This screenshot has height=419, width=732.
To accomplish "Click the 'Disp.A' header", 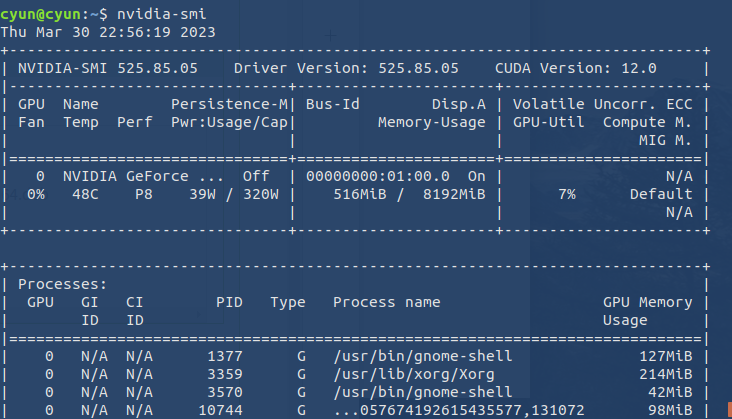I will coord(459,105).
